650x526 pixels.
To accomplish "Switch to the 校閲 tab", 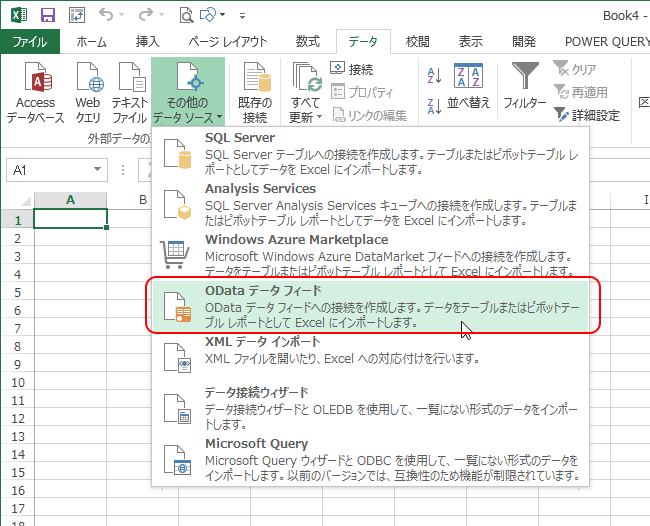I will coord(417,41).
